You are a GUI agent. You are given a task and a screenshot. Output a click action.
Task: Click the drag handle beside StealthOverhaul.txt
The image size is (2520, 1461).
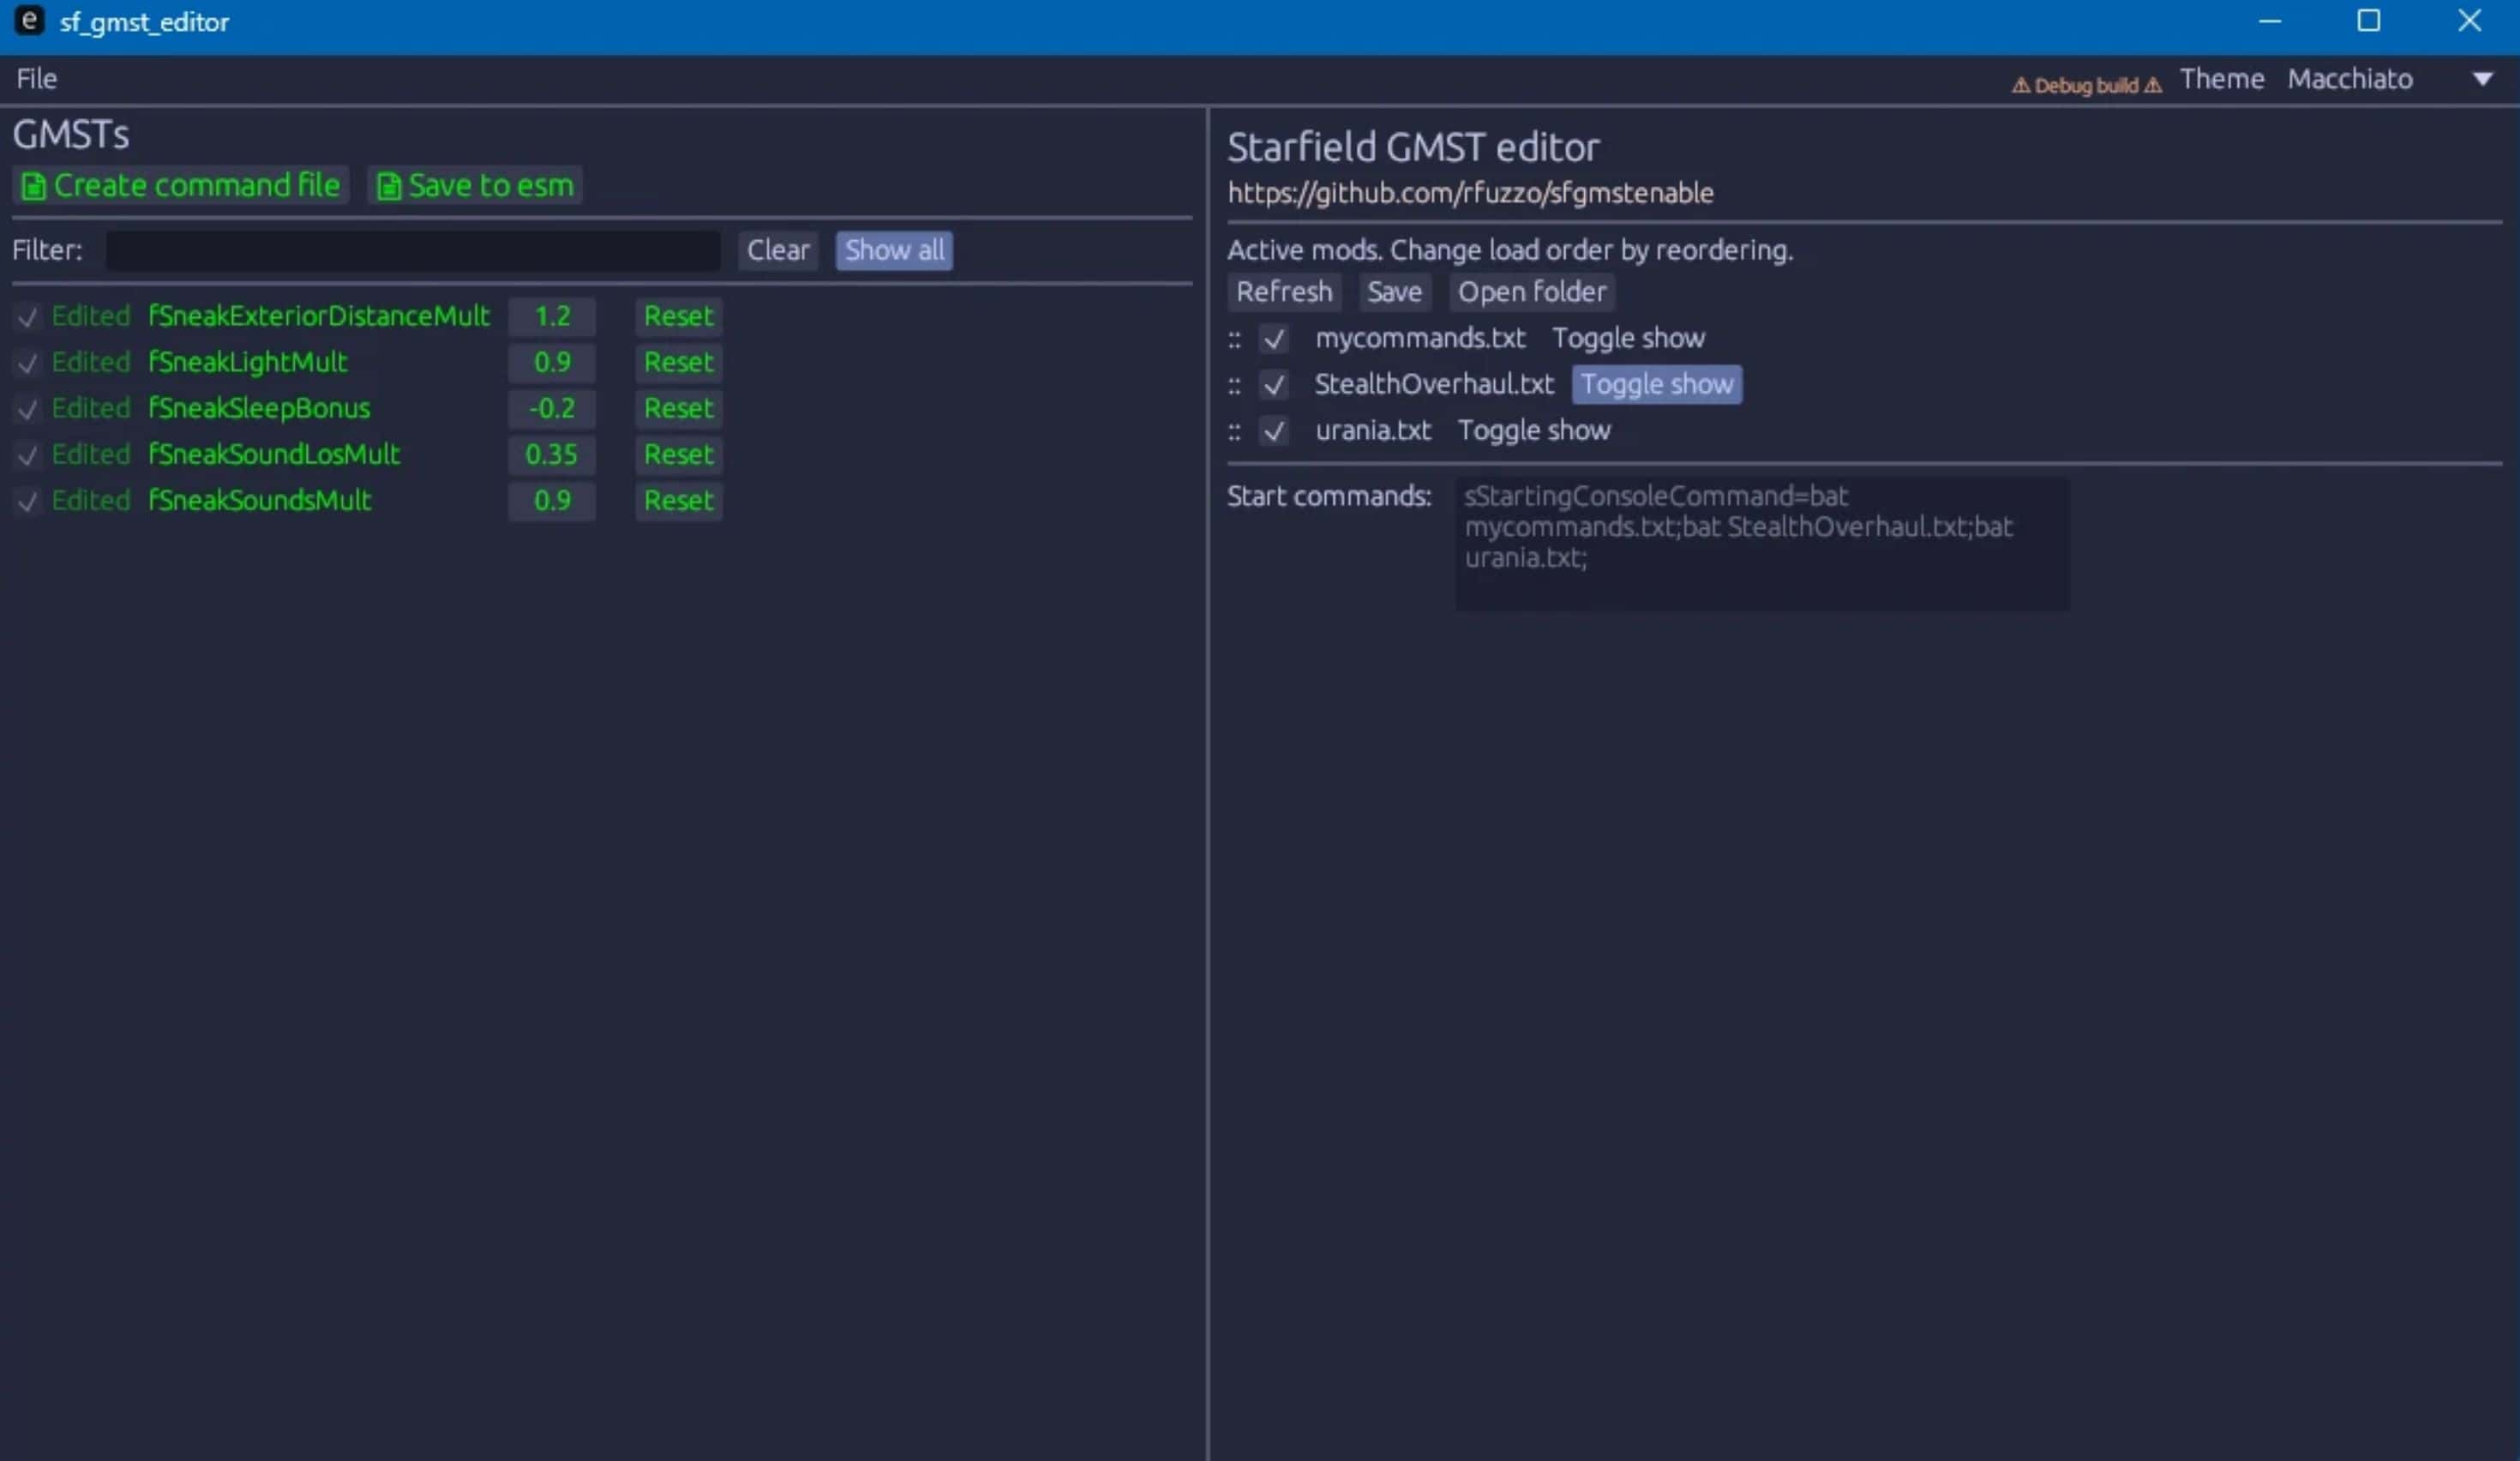coord(1235,385)
